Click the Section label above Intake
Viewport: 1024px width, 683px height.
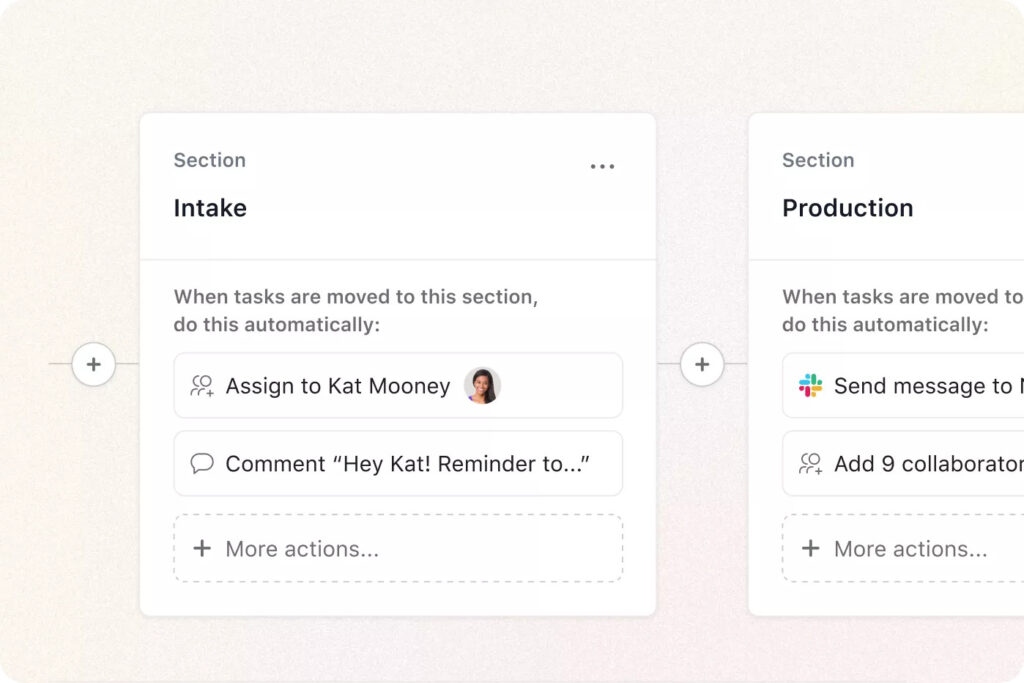pyautogui.click(x=209, y=160)
